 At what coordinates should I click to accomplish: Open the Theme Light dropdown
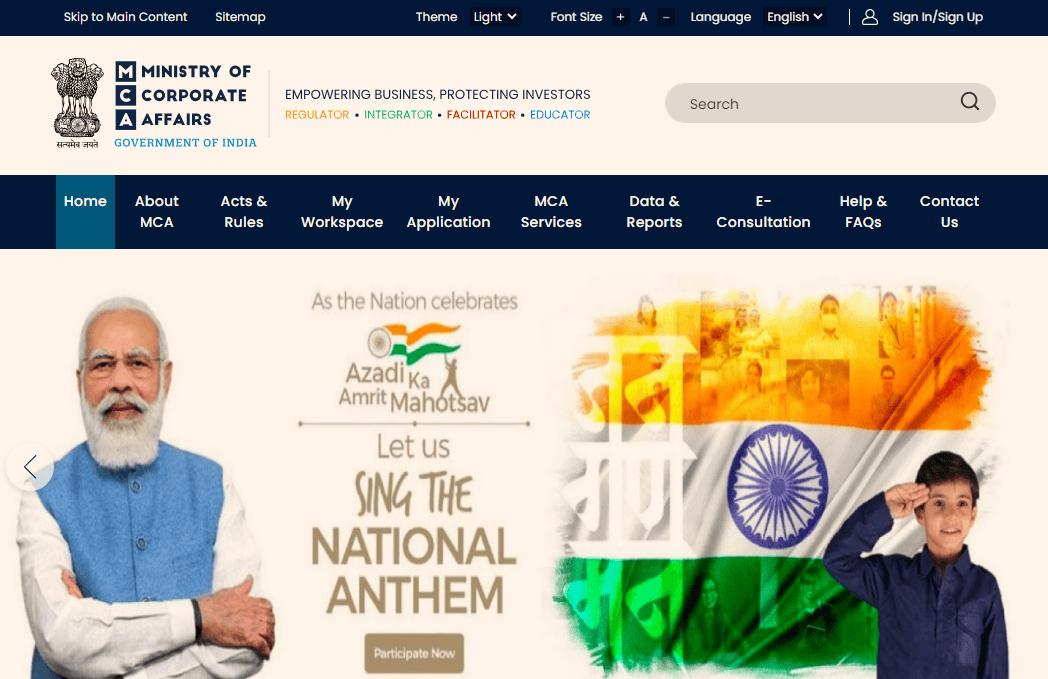[495, 17]
